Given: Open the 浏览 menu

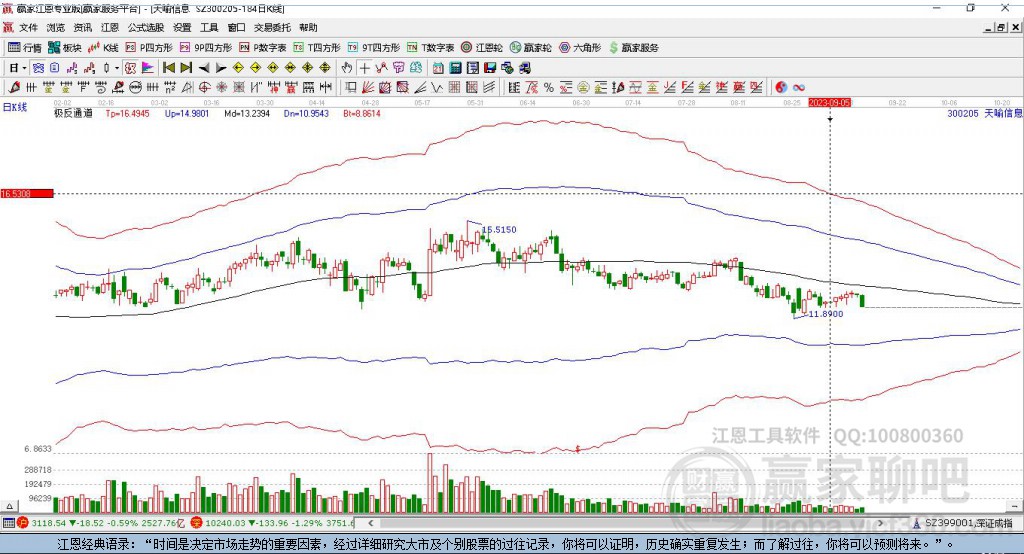Looking at the screenshot, I should 56,27.
